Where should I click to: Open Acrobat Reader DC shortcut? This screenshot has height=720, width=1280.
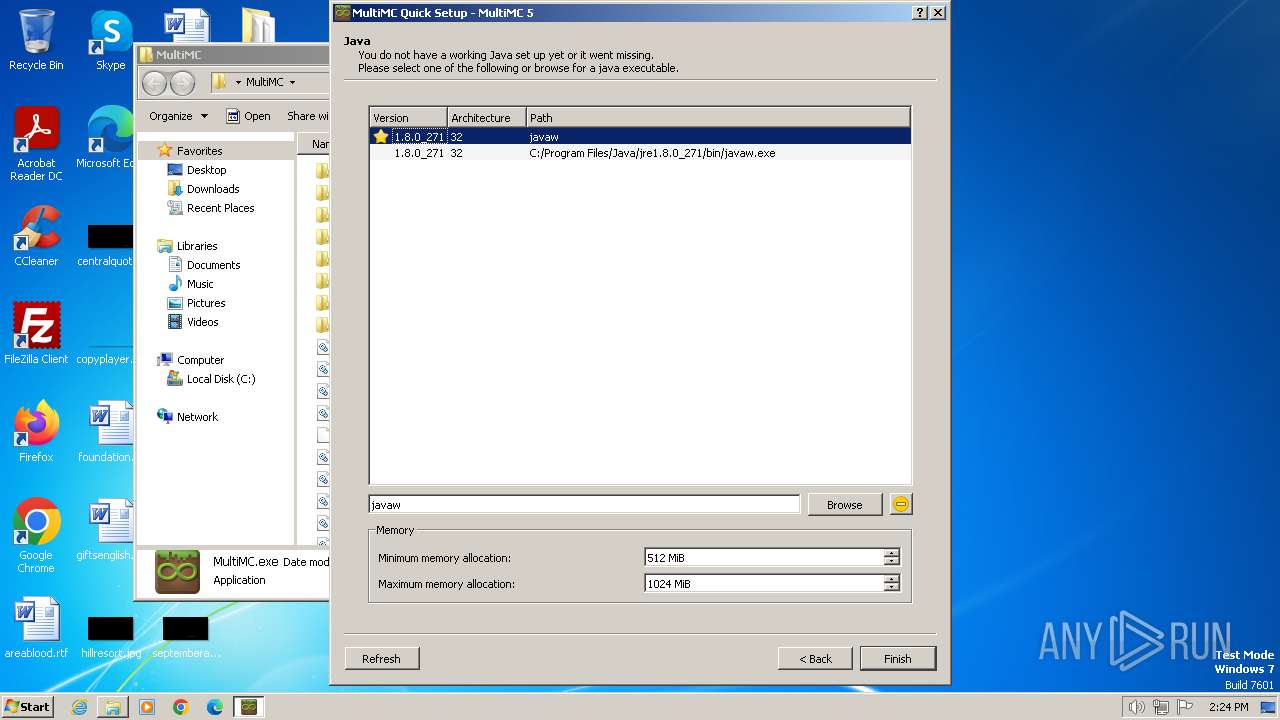tap(36, 144)
